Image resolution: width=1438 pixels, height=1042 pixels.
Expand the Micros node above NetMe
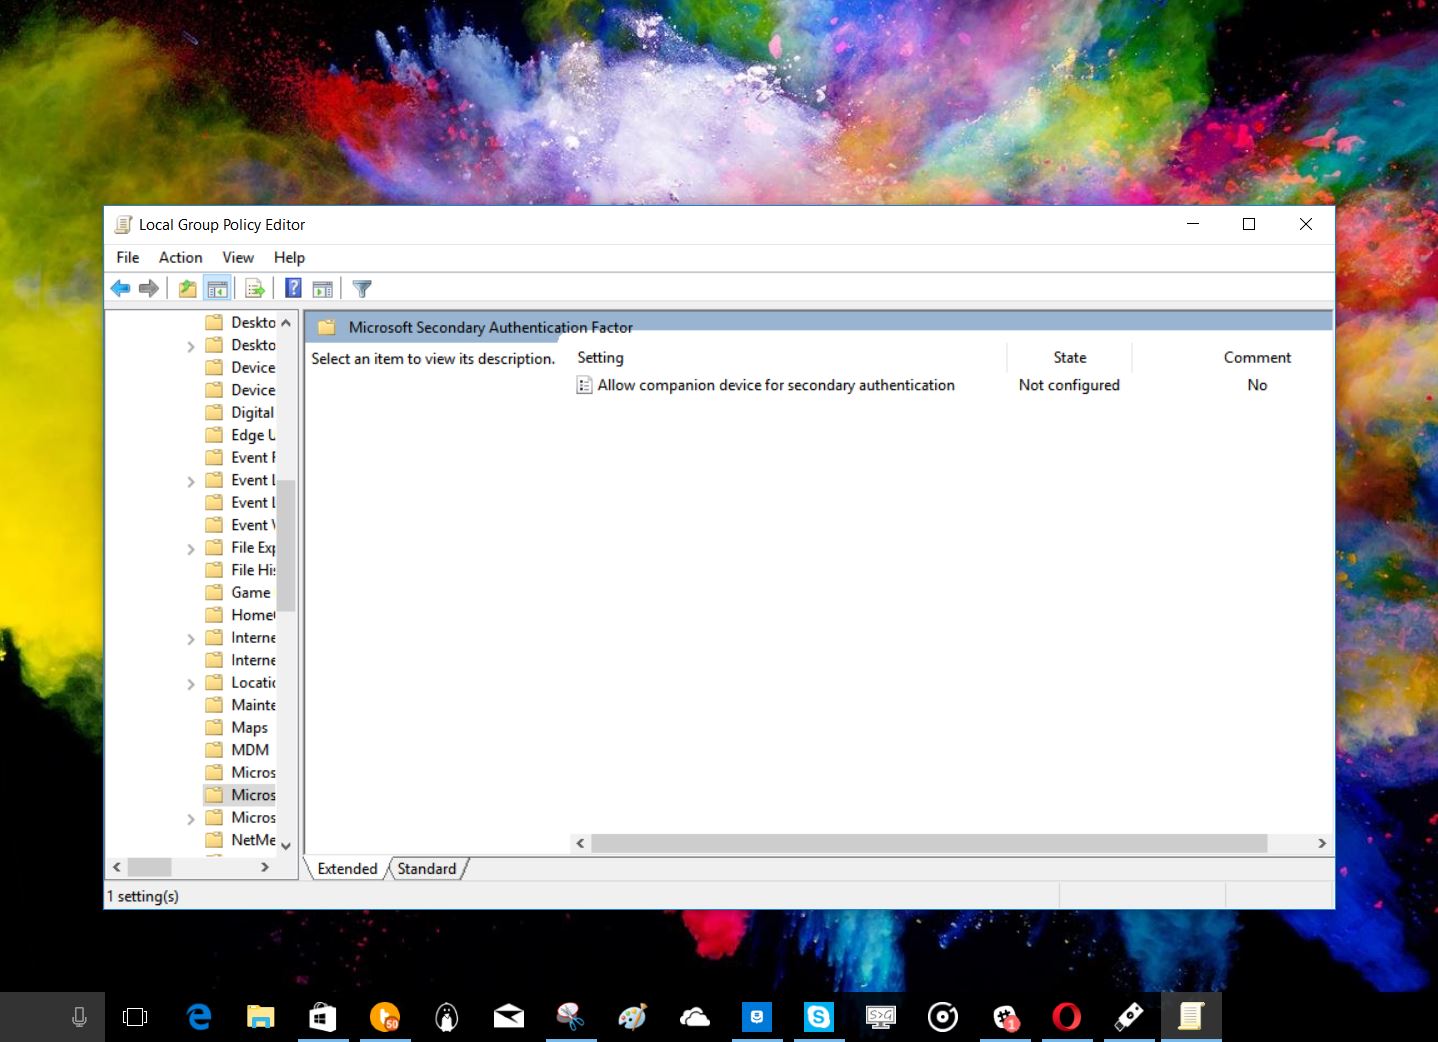pyautogui.click(x=191, y=819)
